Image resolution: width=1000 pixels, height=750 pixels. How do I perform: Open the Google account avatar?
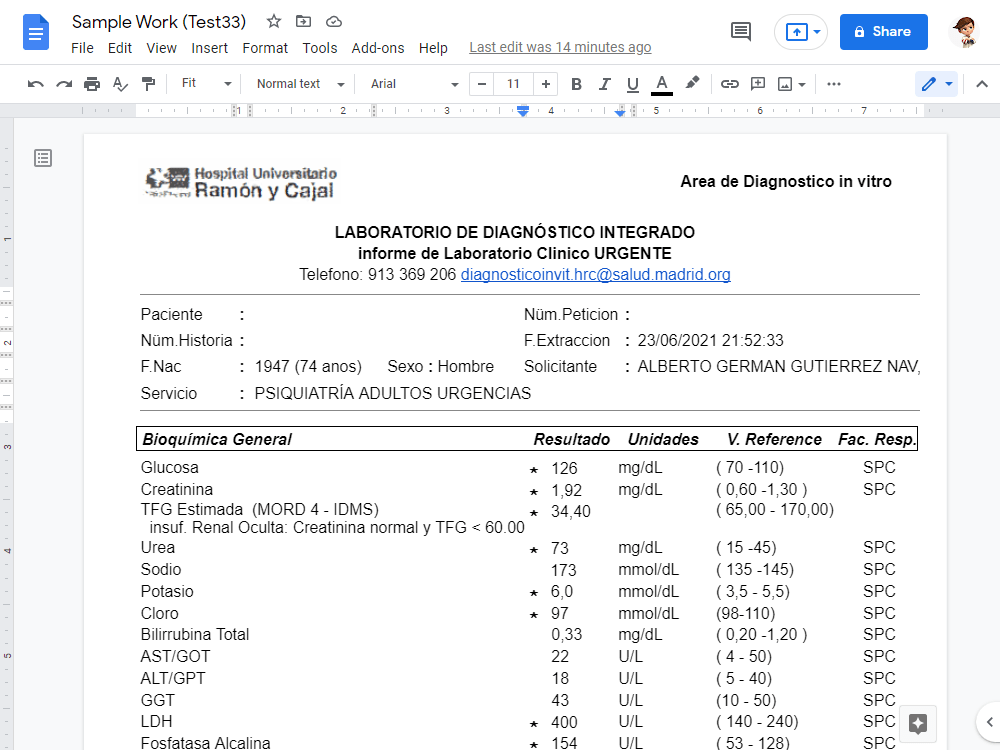coord(964,32)
